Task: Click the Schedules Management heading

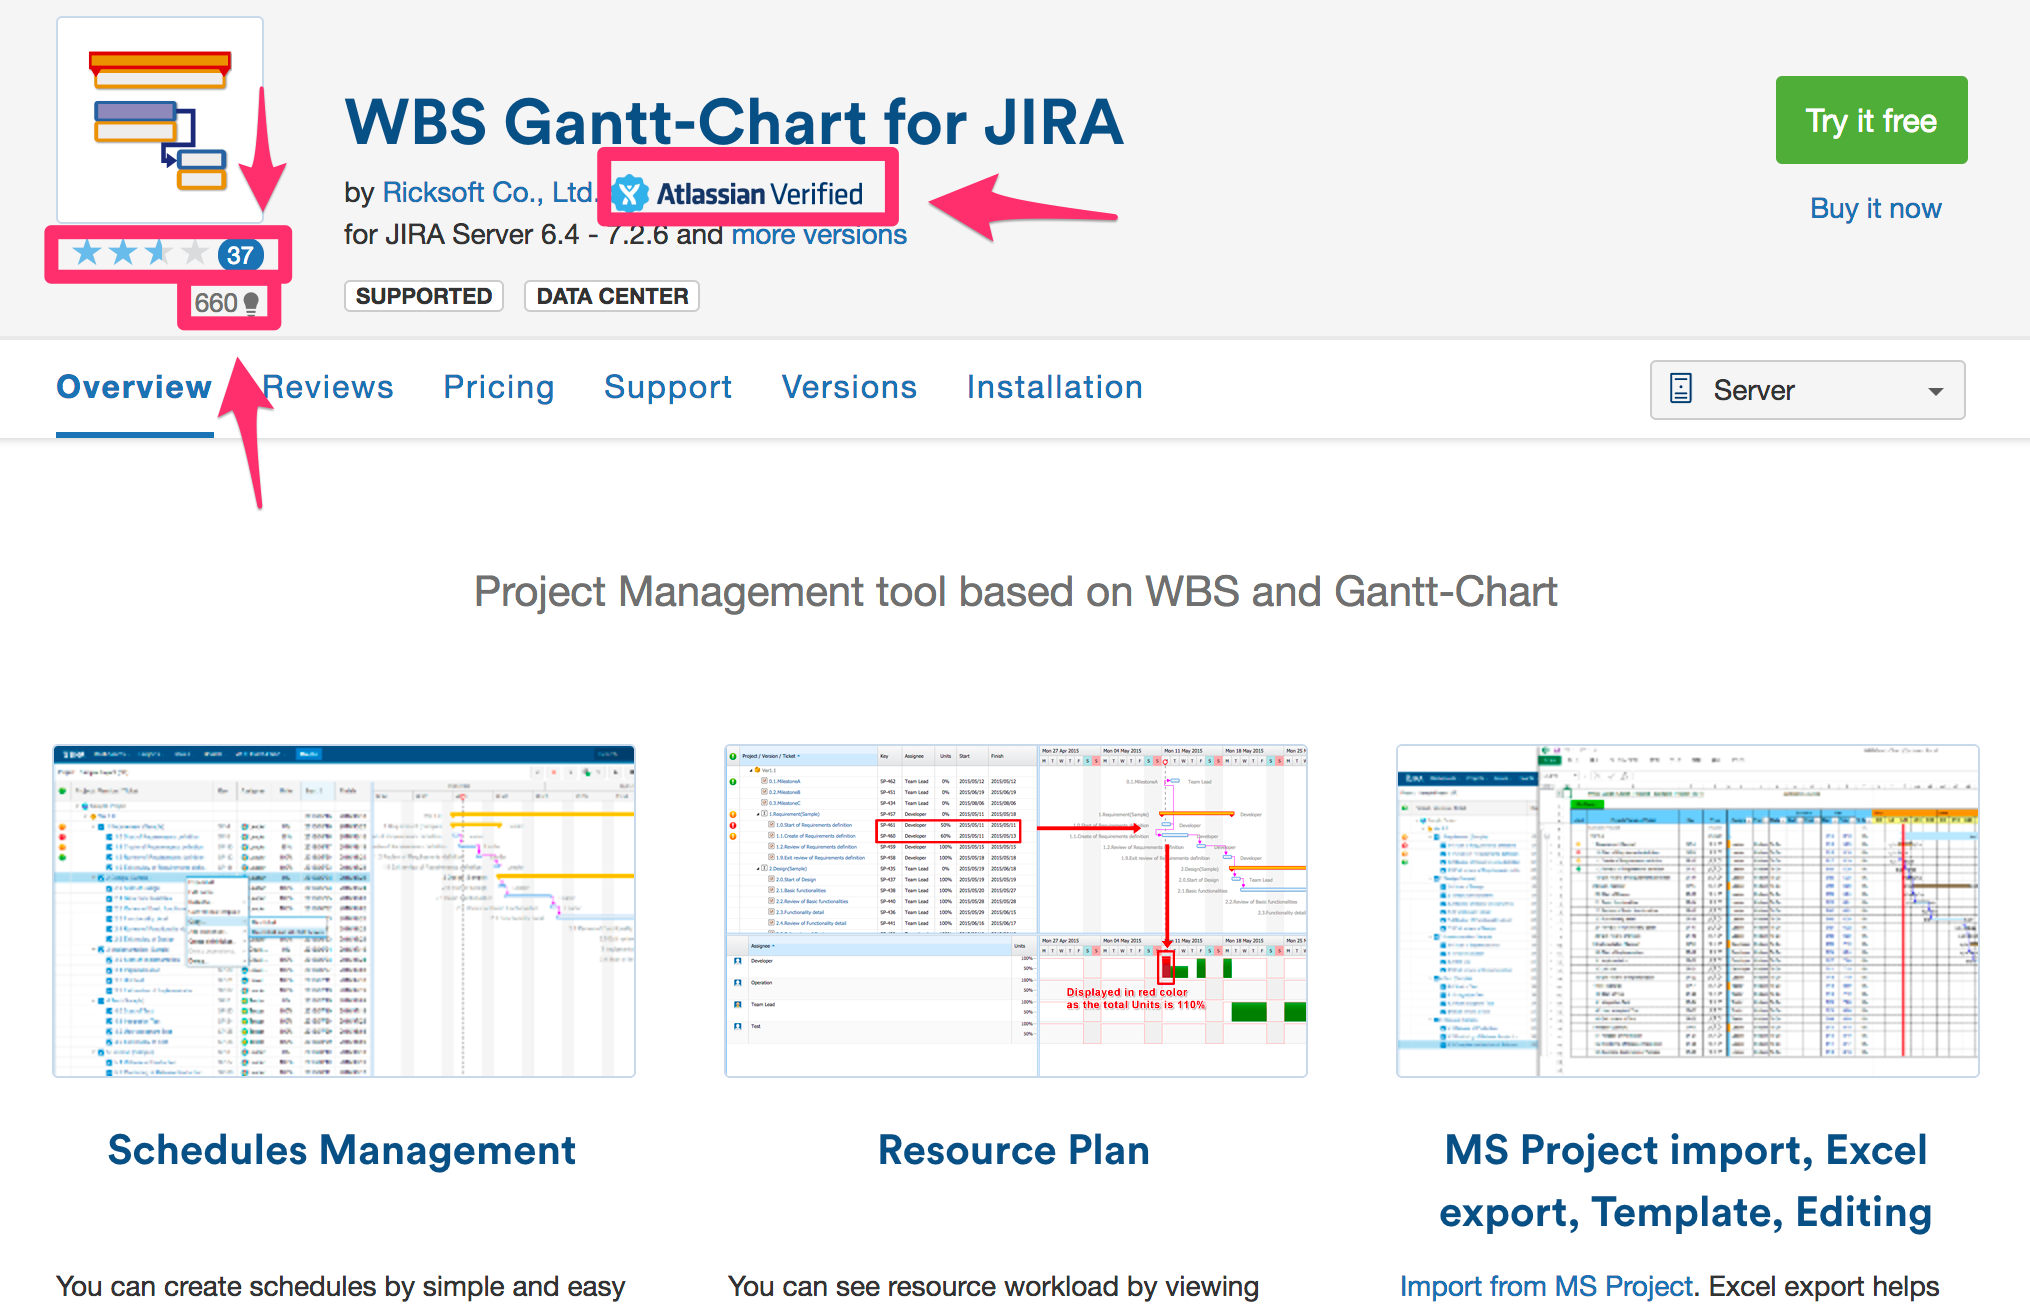Action: (342, 1150)
